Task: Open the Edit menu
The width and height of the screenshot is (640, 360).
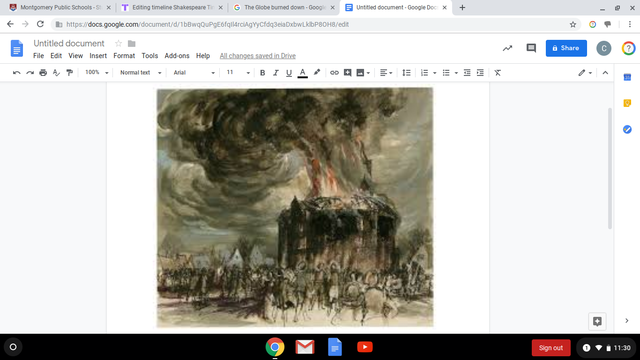Action: (56, 56)
